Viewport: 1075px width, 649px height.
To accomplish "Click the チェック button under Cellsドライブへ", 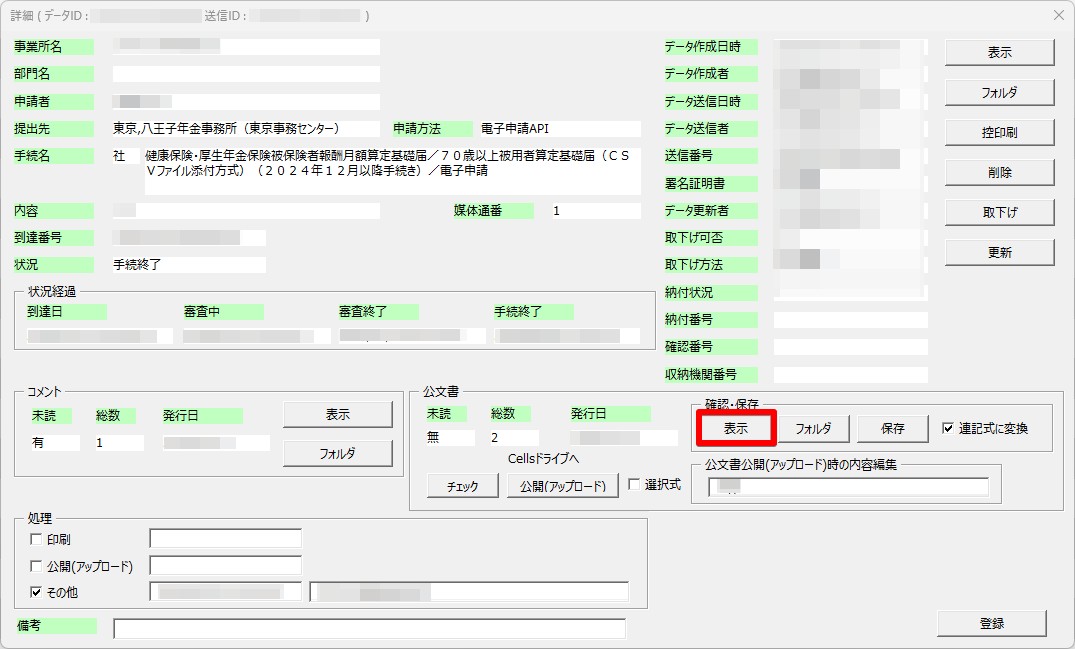I will click(x=462, y=485).
